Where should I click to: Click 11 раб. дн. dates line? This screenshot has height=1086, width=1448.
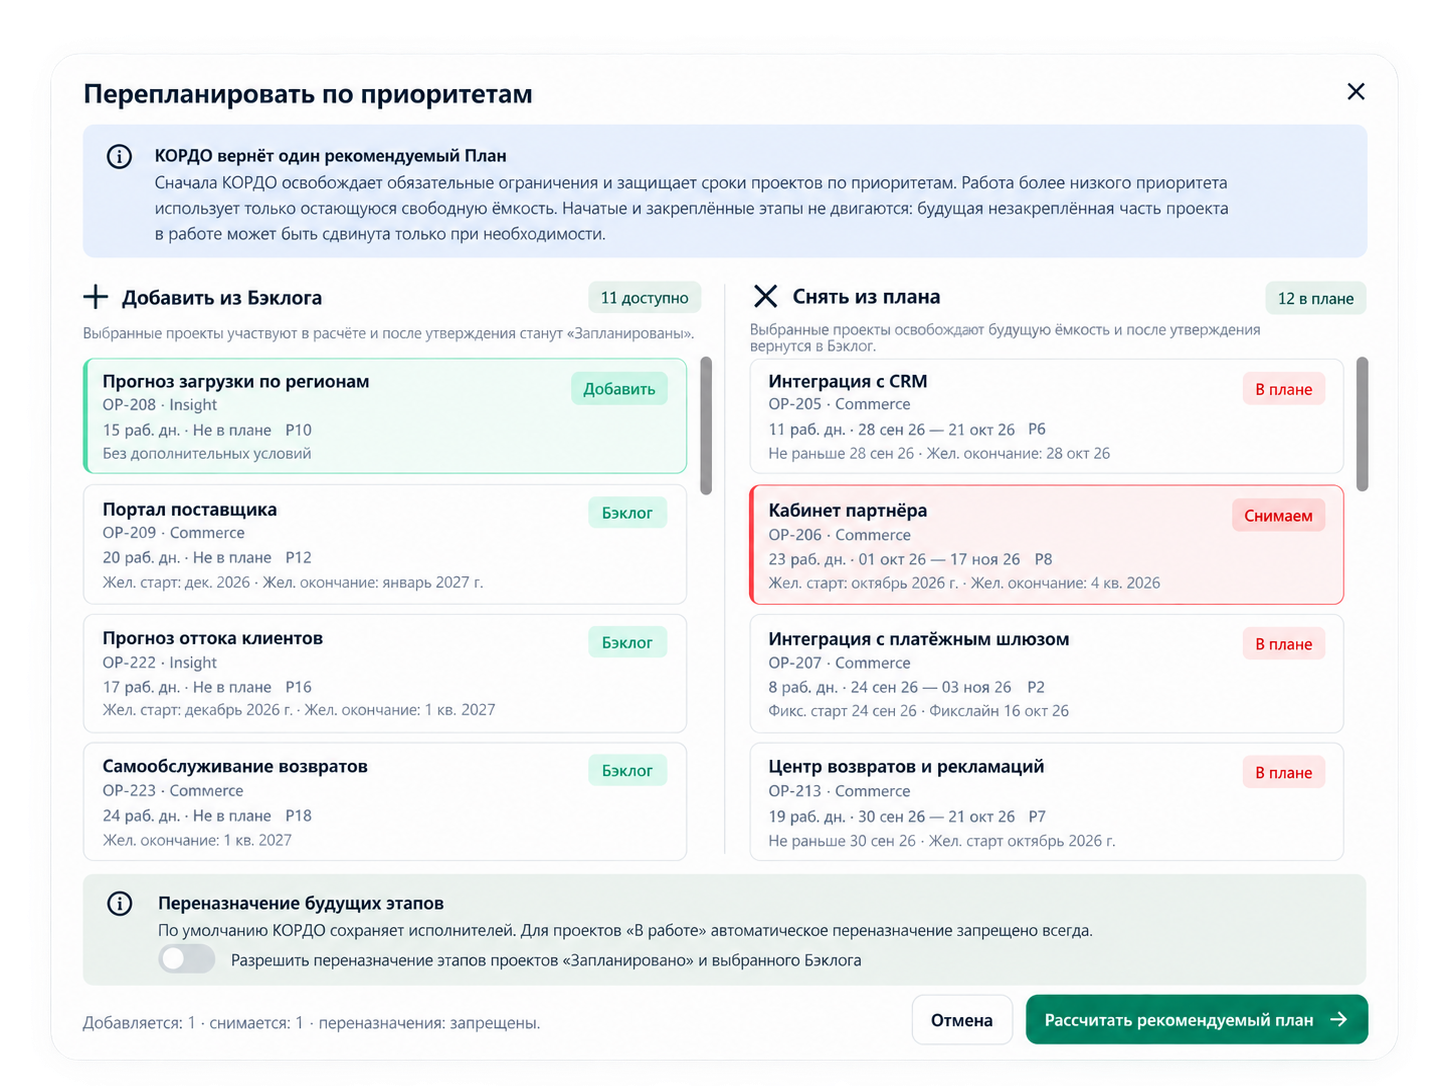pyautogui.click(x=907, y=429)
